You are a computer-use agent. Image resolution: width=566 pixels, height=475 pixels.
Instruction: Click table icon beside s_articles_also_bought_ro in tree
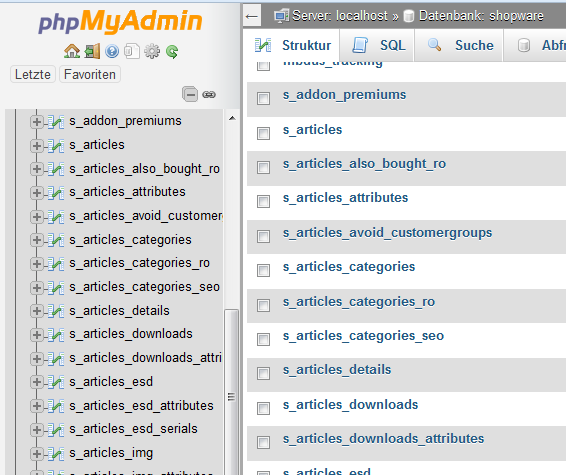56,169
